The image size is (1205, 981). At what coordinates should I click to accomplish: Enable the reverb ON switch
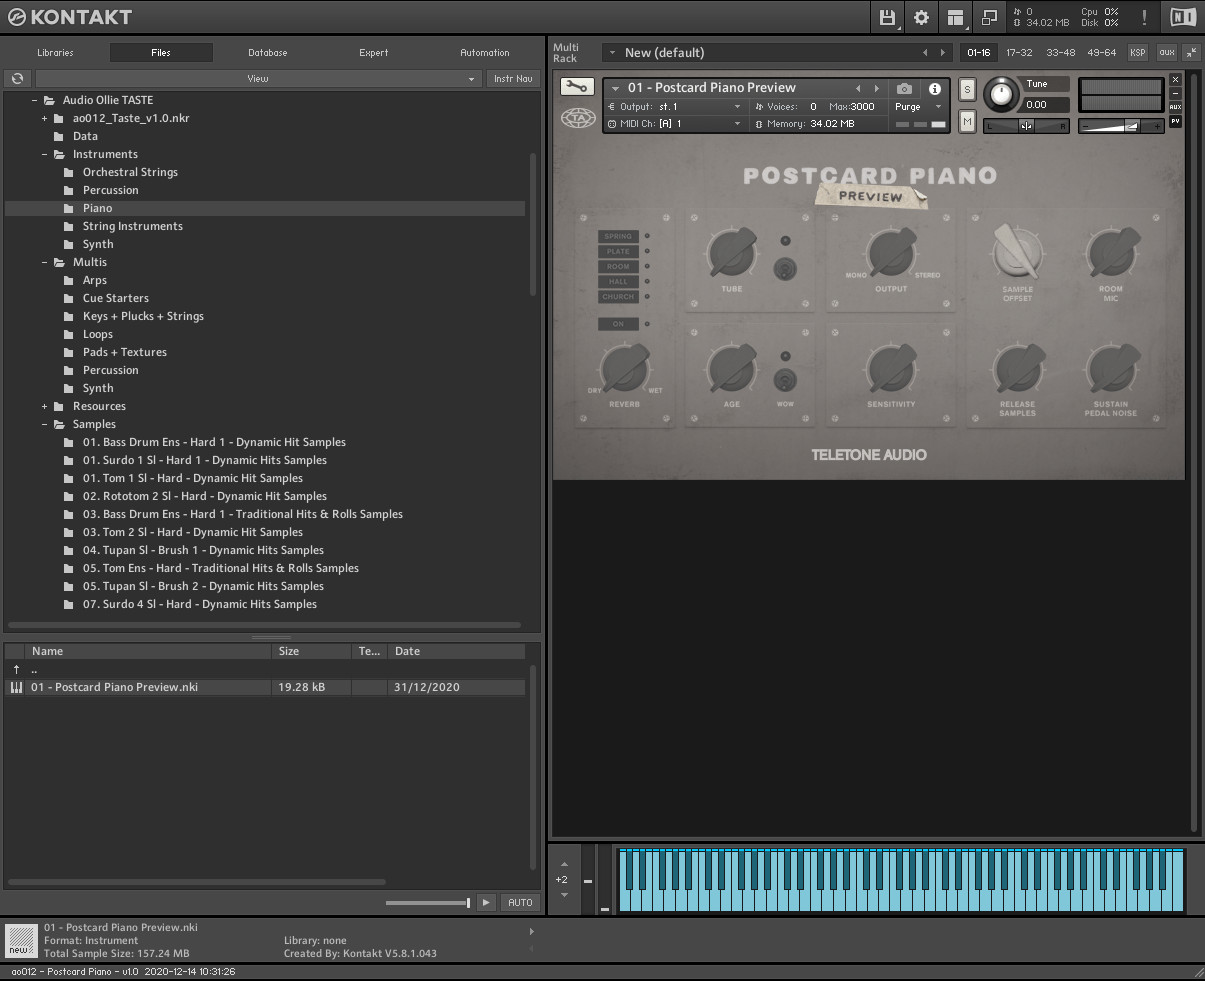(618, 324)
